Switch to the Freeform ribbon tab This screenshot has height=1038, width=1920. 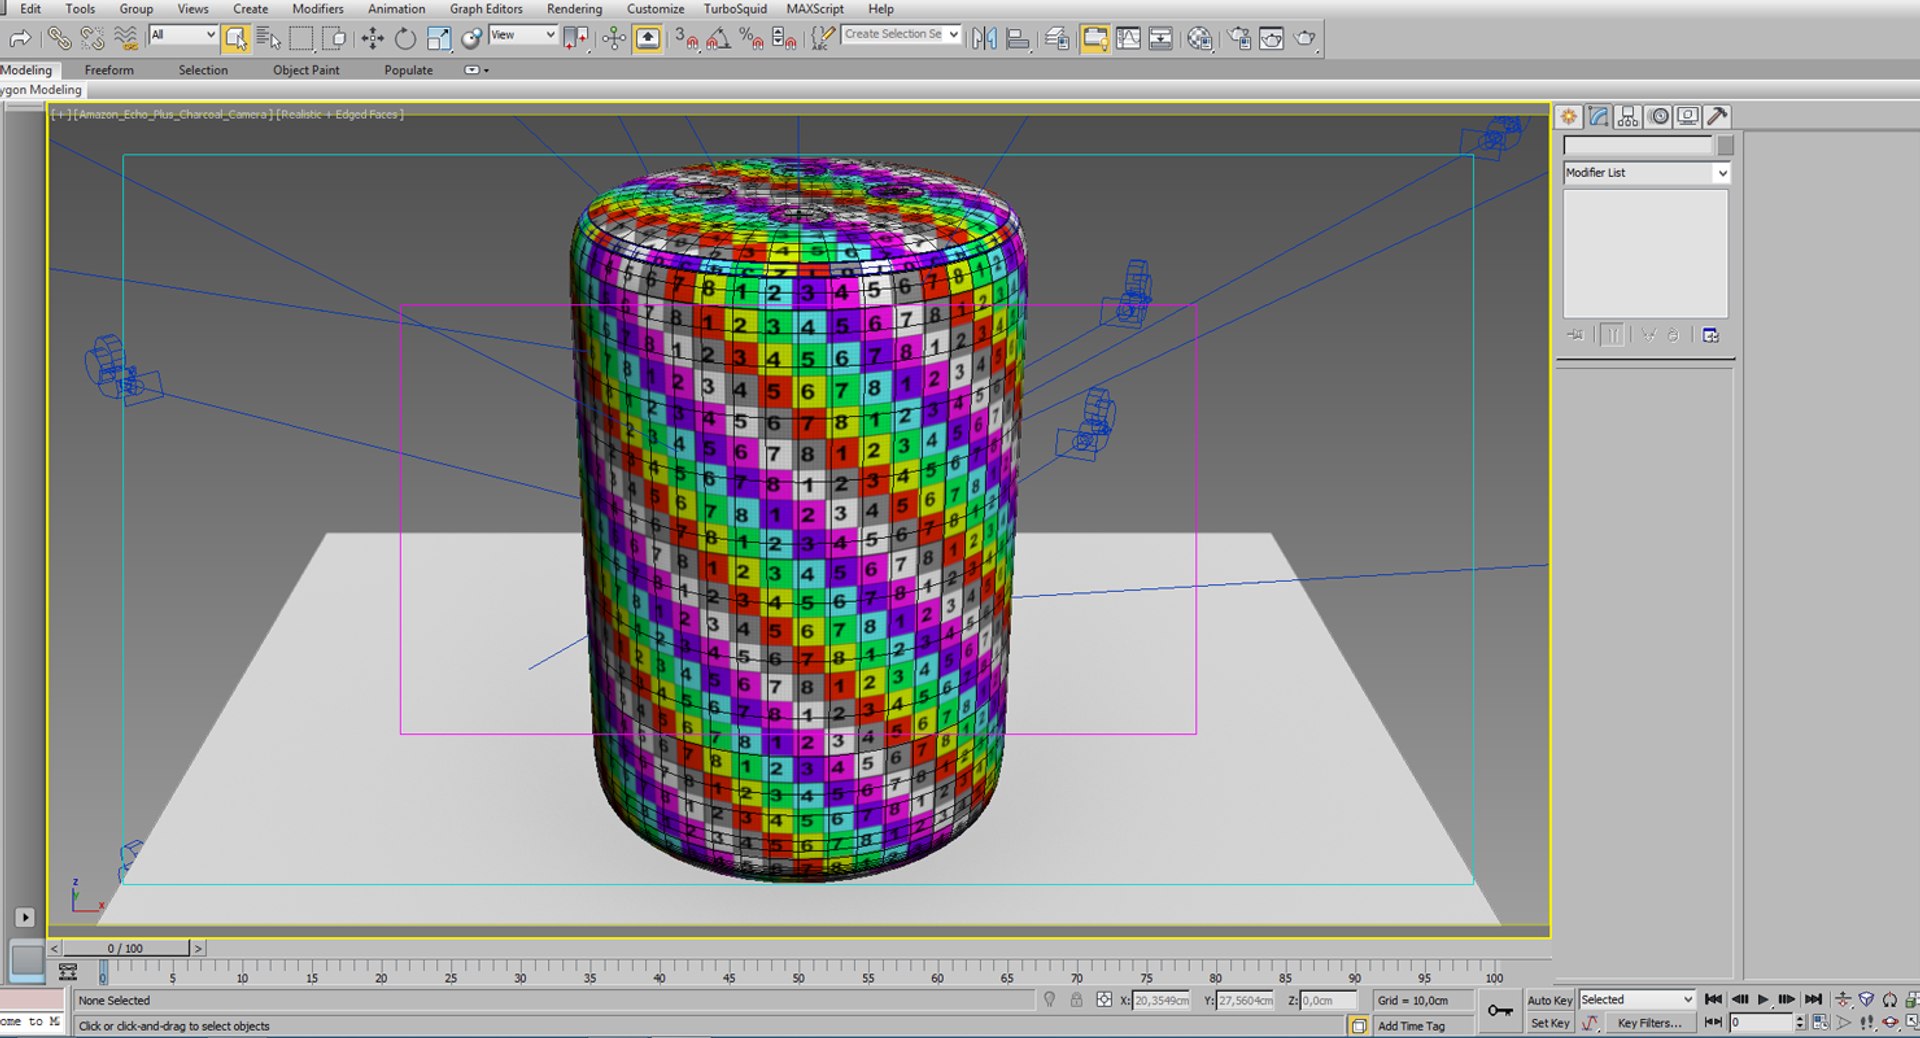point(109,70)
